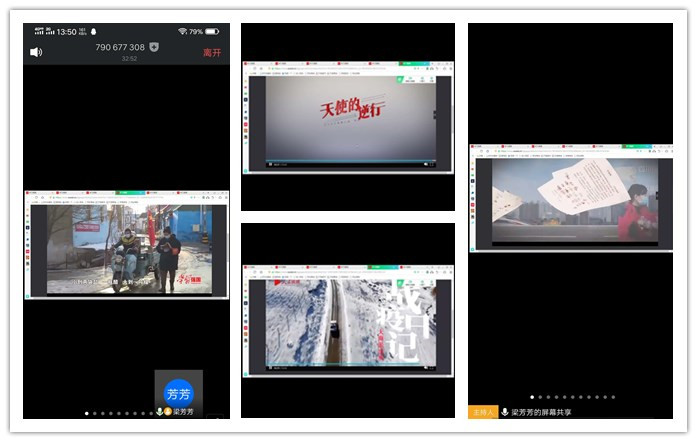Tap the QQ notification icon in status bar

pyautogui.click(x=93, y=31)
